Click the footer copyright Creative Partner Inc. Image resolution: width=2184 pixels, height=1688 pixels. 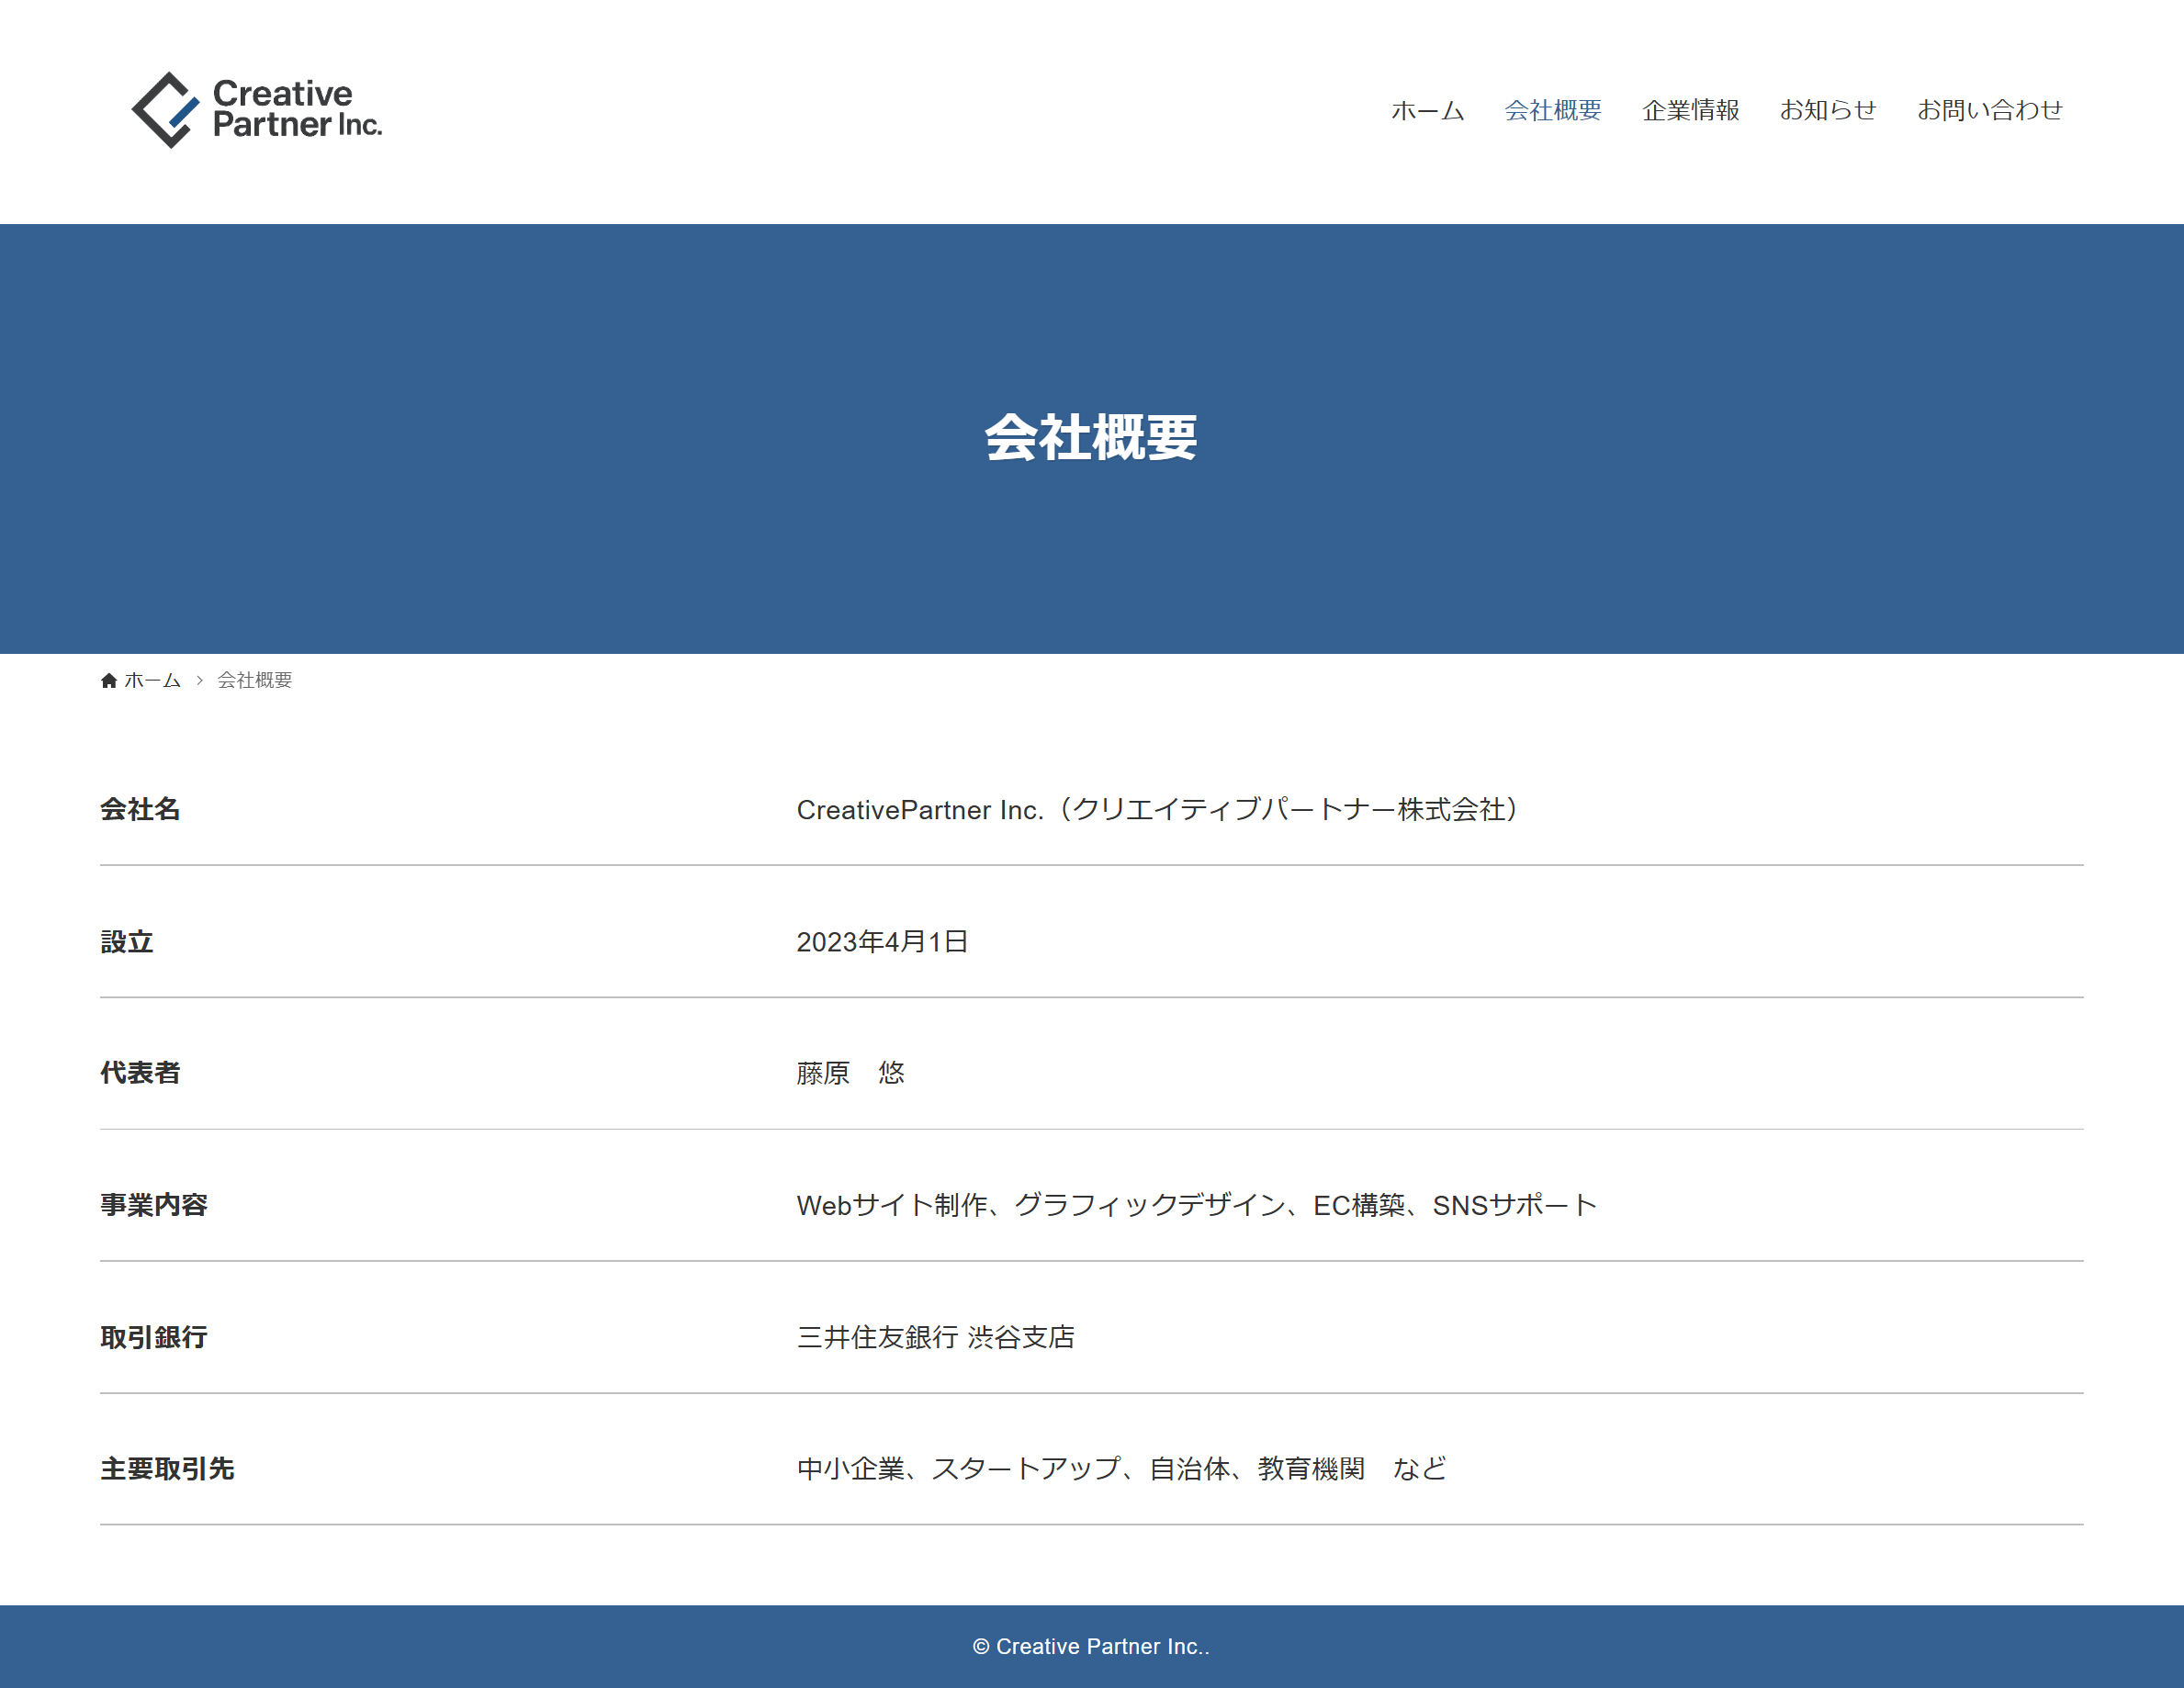click(1091, 1646)
